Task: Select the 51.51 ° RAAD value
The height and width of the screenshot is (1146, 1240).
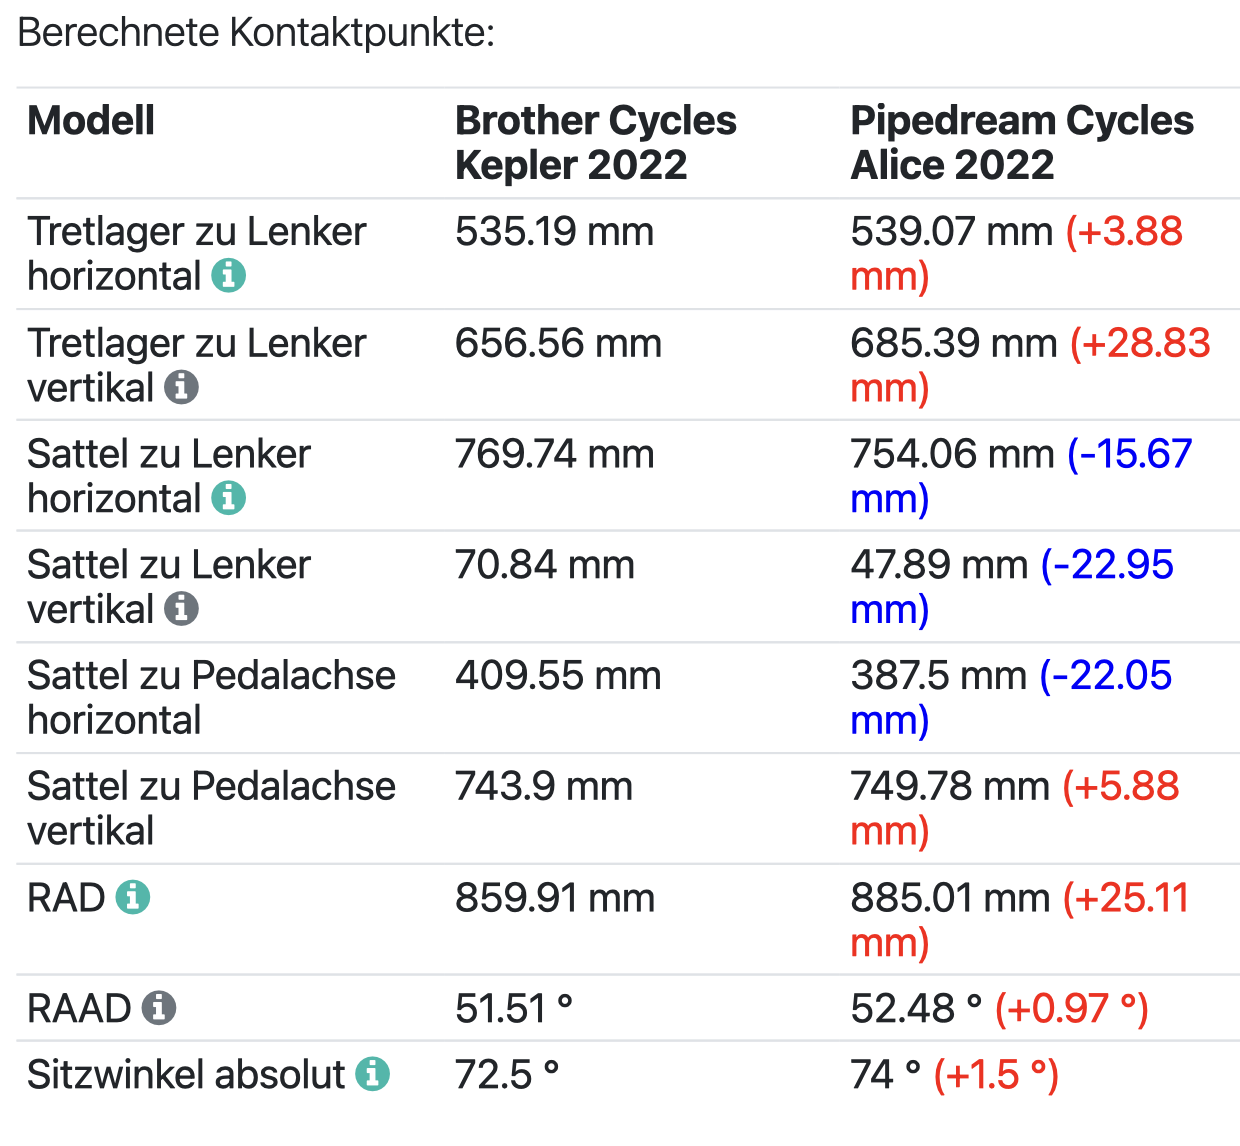Action: (513, 1008)
